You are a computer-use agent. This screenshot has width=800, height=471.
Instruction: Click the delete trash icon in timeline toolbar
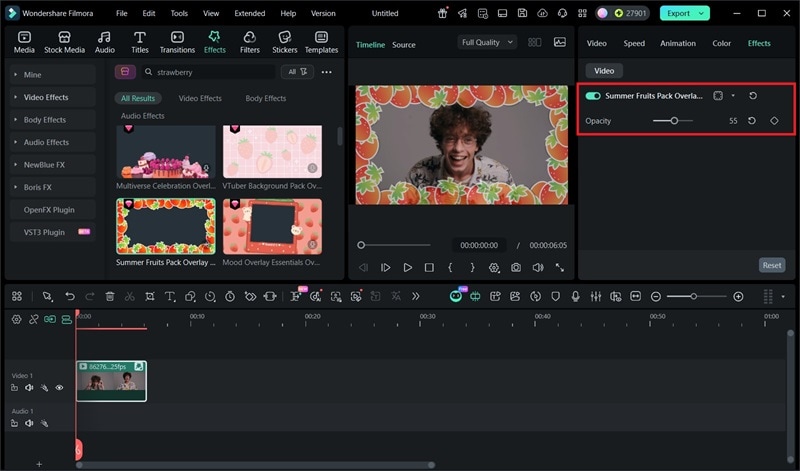110,297
